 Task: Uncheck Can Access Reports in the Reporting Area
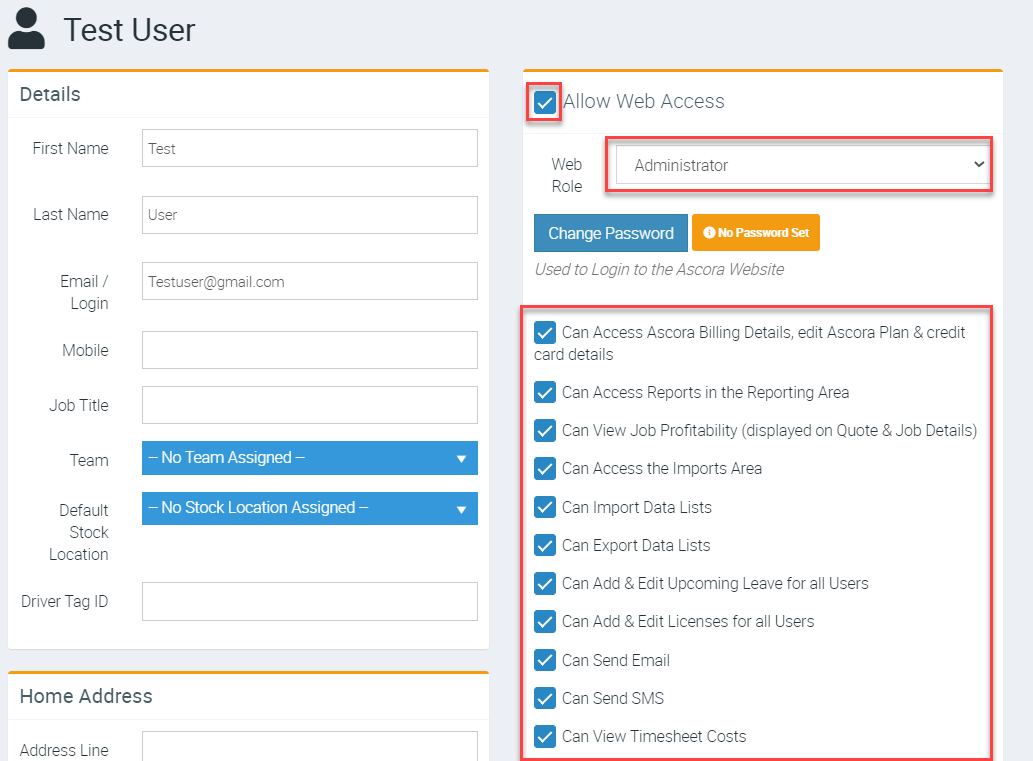pos(545,392)
